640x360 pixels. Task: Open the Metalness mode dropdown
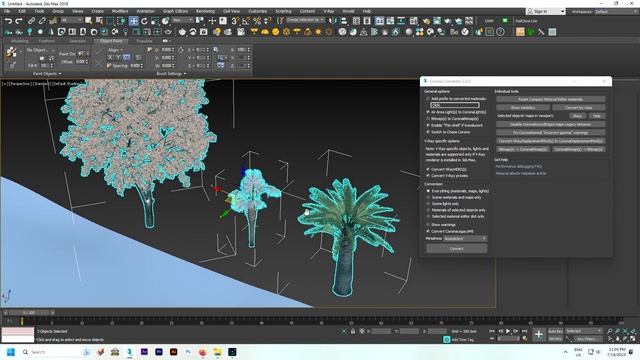pyautogui.click(x=465, y=238)
